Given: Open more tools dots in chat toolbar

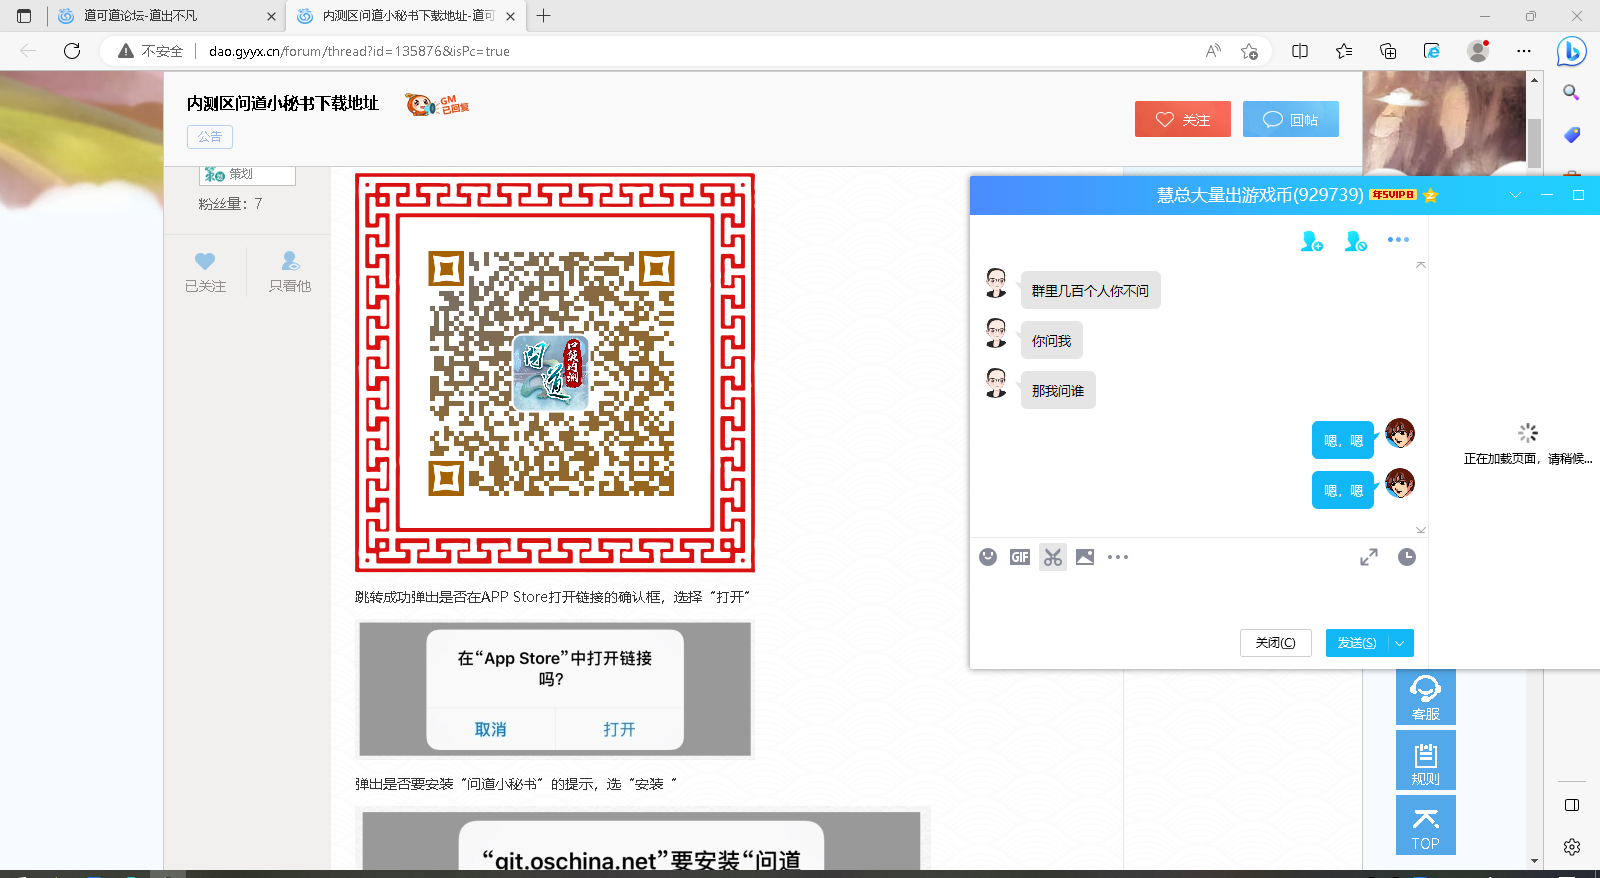Looking at the screenshot, I should 1118,557.
